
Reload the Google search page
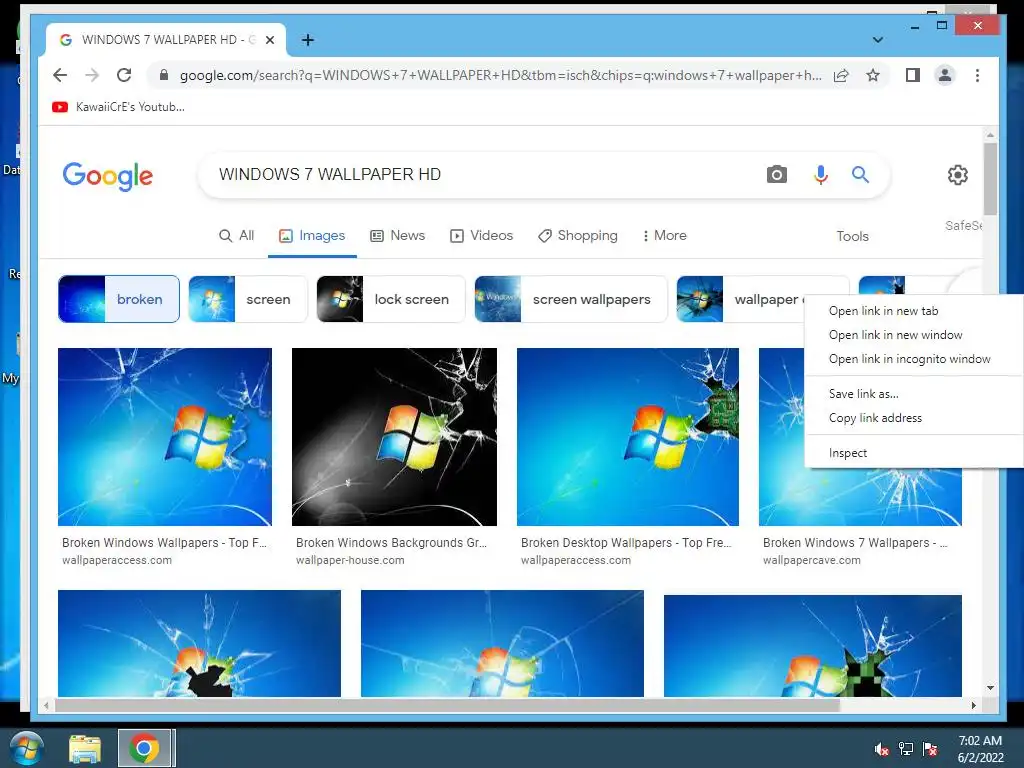(x=124, y=75)
